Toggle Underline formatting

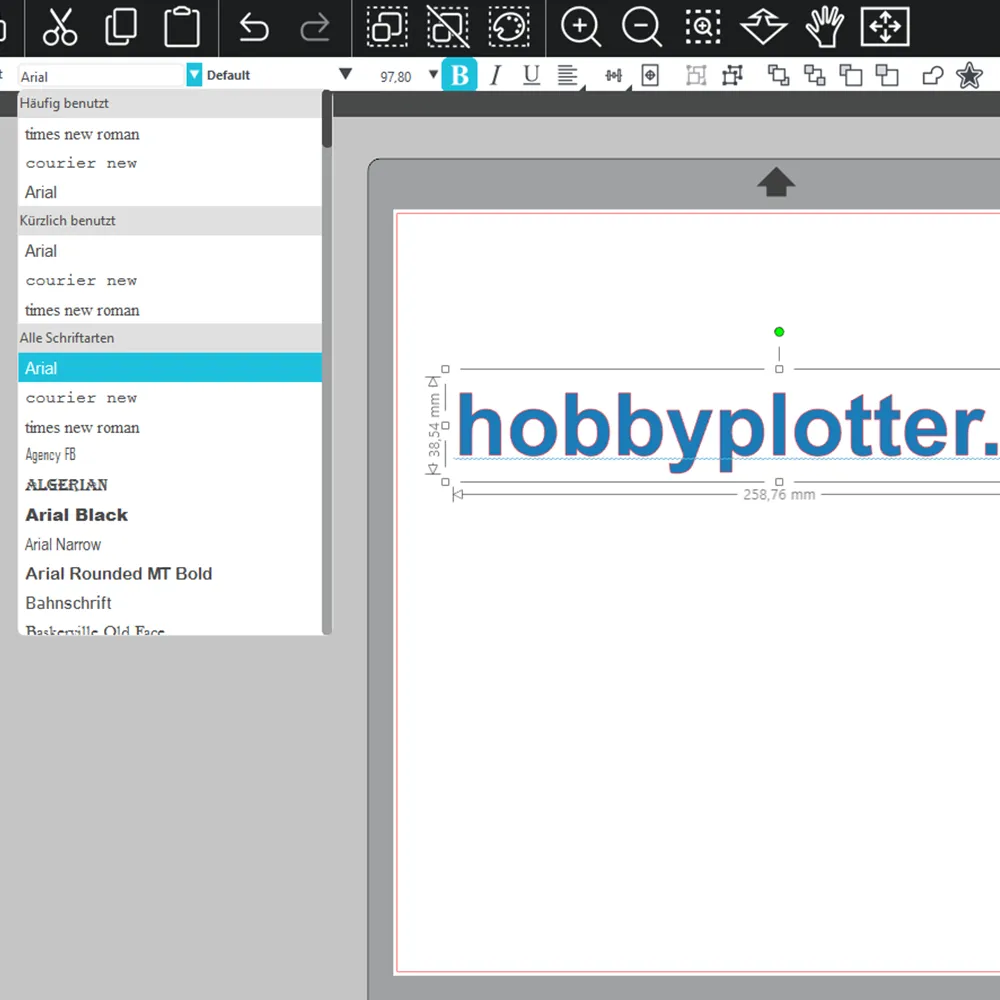point(531,76)
